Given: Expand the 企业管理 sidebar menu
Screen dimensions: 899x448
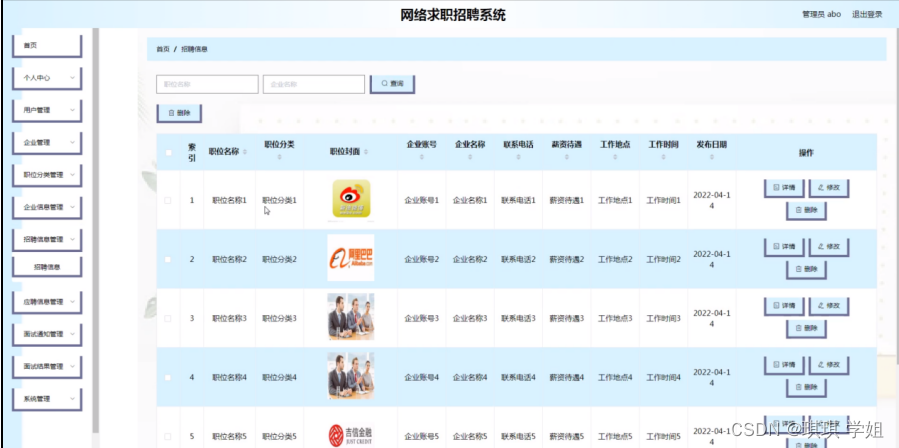Looking at the screenshot, I should click(47, 143).
